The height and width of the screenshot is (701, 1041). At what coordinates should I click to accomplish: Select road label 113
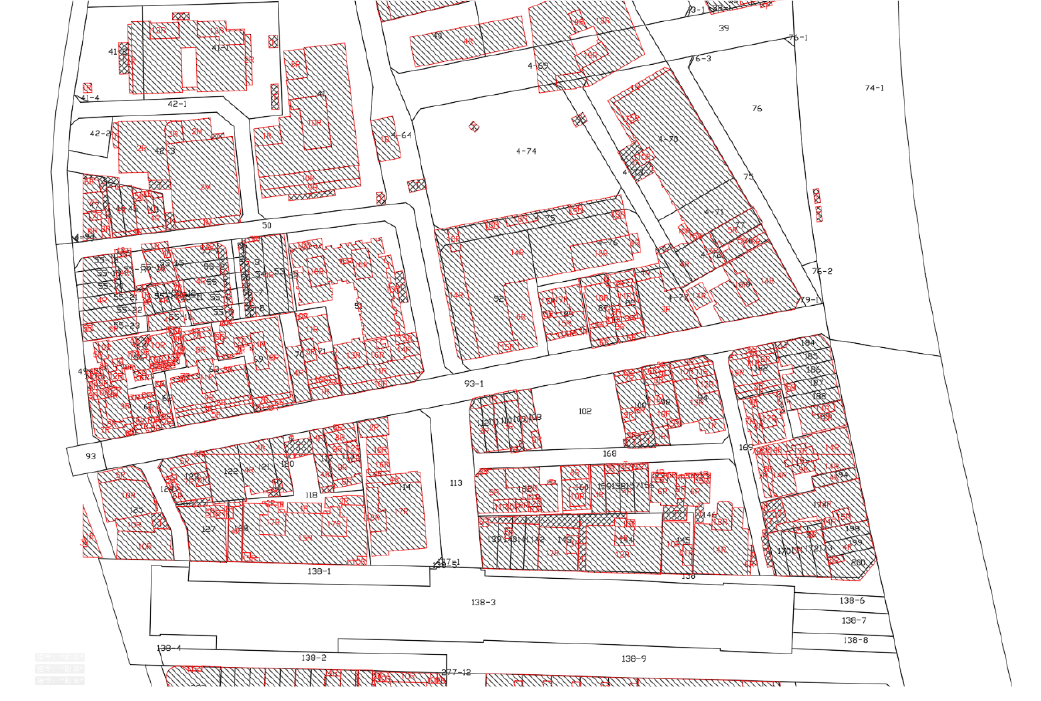point(455,483)
